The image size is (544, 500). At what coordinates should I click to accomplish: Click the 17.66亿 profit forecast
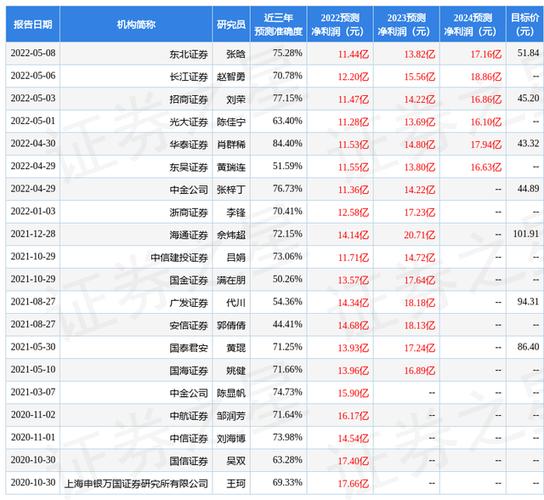click(353, 484)
